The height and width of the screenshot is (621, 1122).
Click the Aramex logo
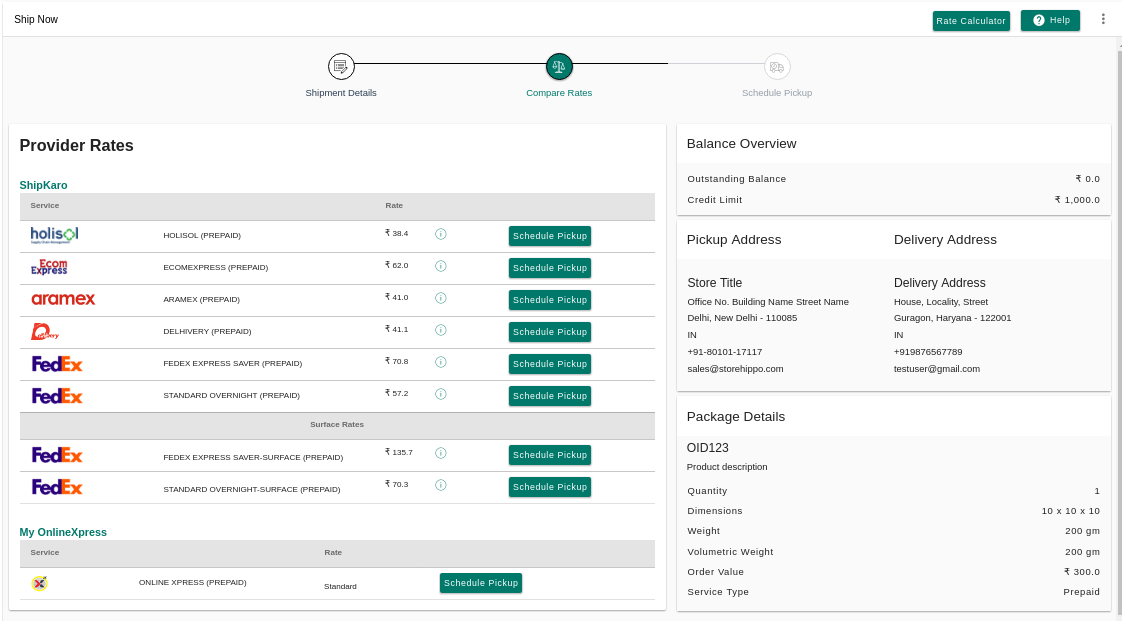[63, 299]
